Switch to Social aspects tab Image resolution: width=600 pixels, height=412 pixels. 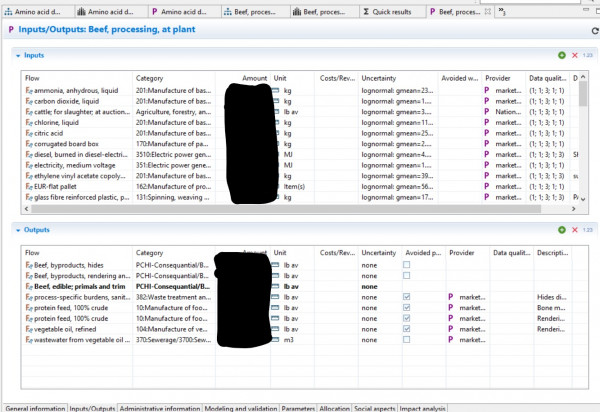(375, 408)
